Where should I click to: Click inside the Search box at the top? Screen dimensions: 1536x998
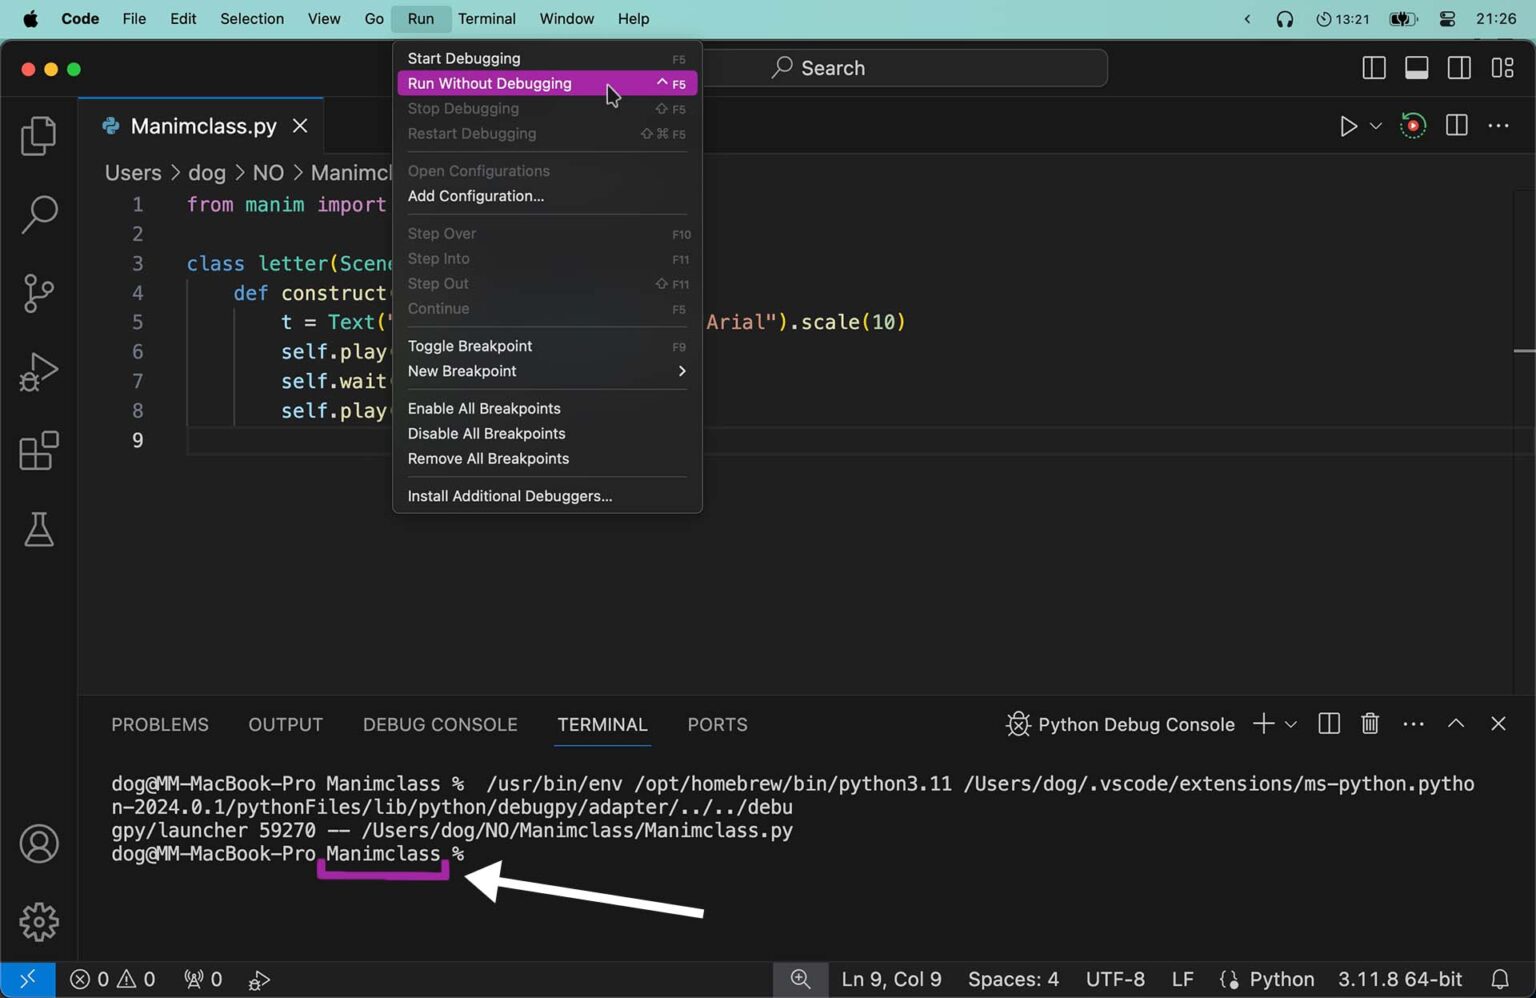[908, 67]
